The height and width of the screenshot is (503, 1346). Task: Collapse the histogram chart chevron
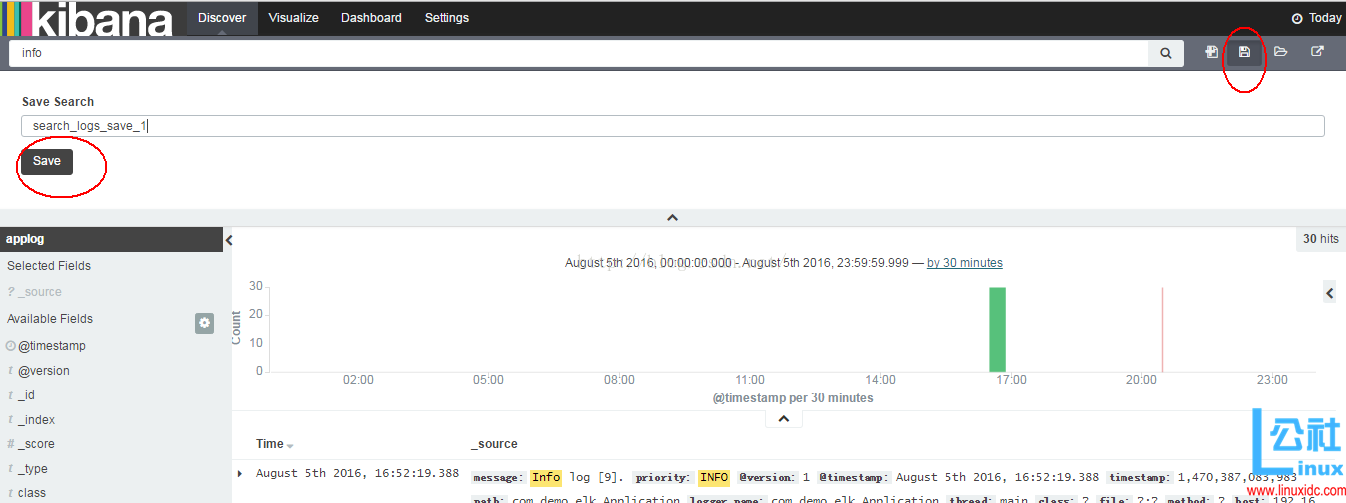(x=783, y=419)
